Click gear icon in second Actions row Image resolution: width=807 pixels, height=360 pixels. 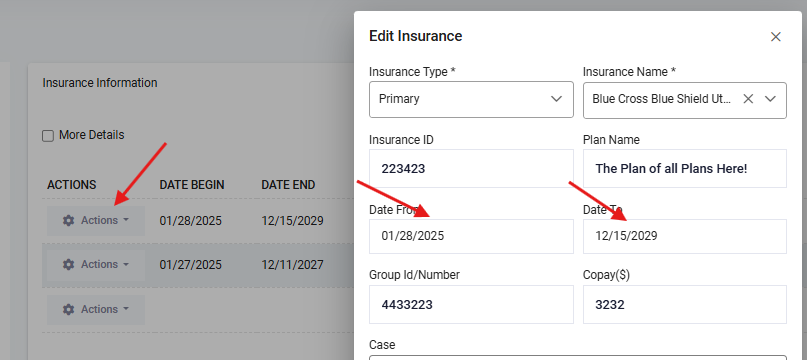pyautogui.click(x=68, y=264)
